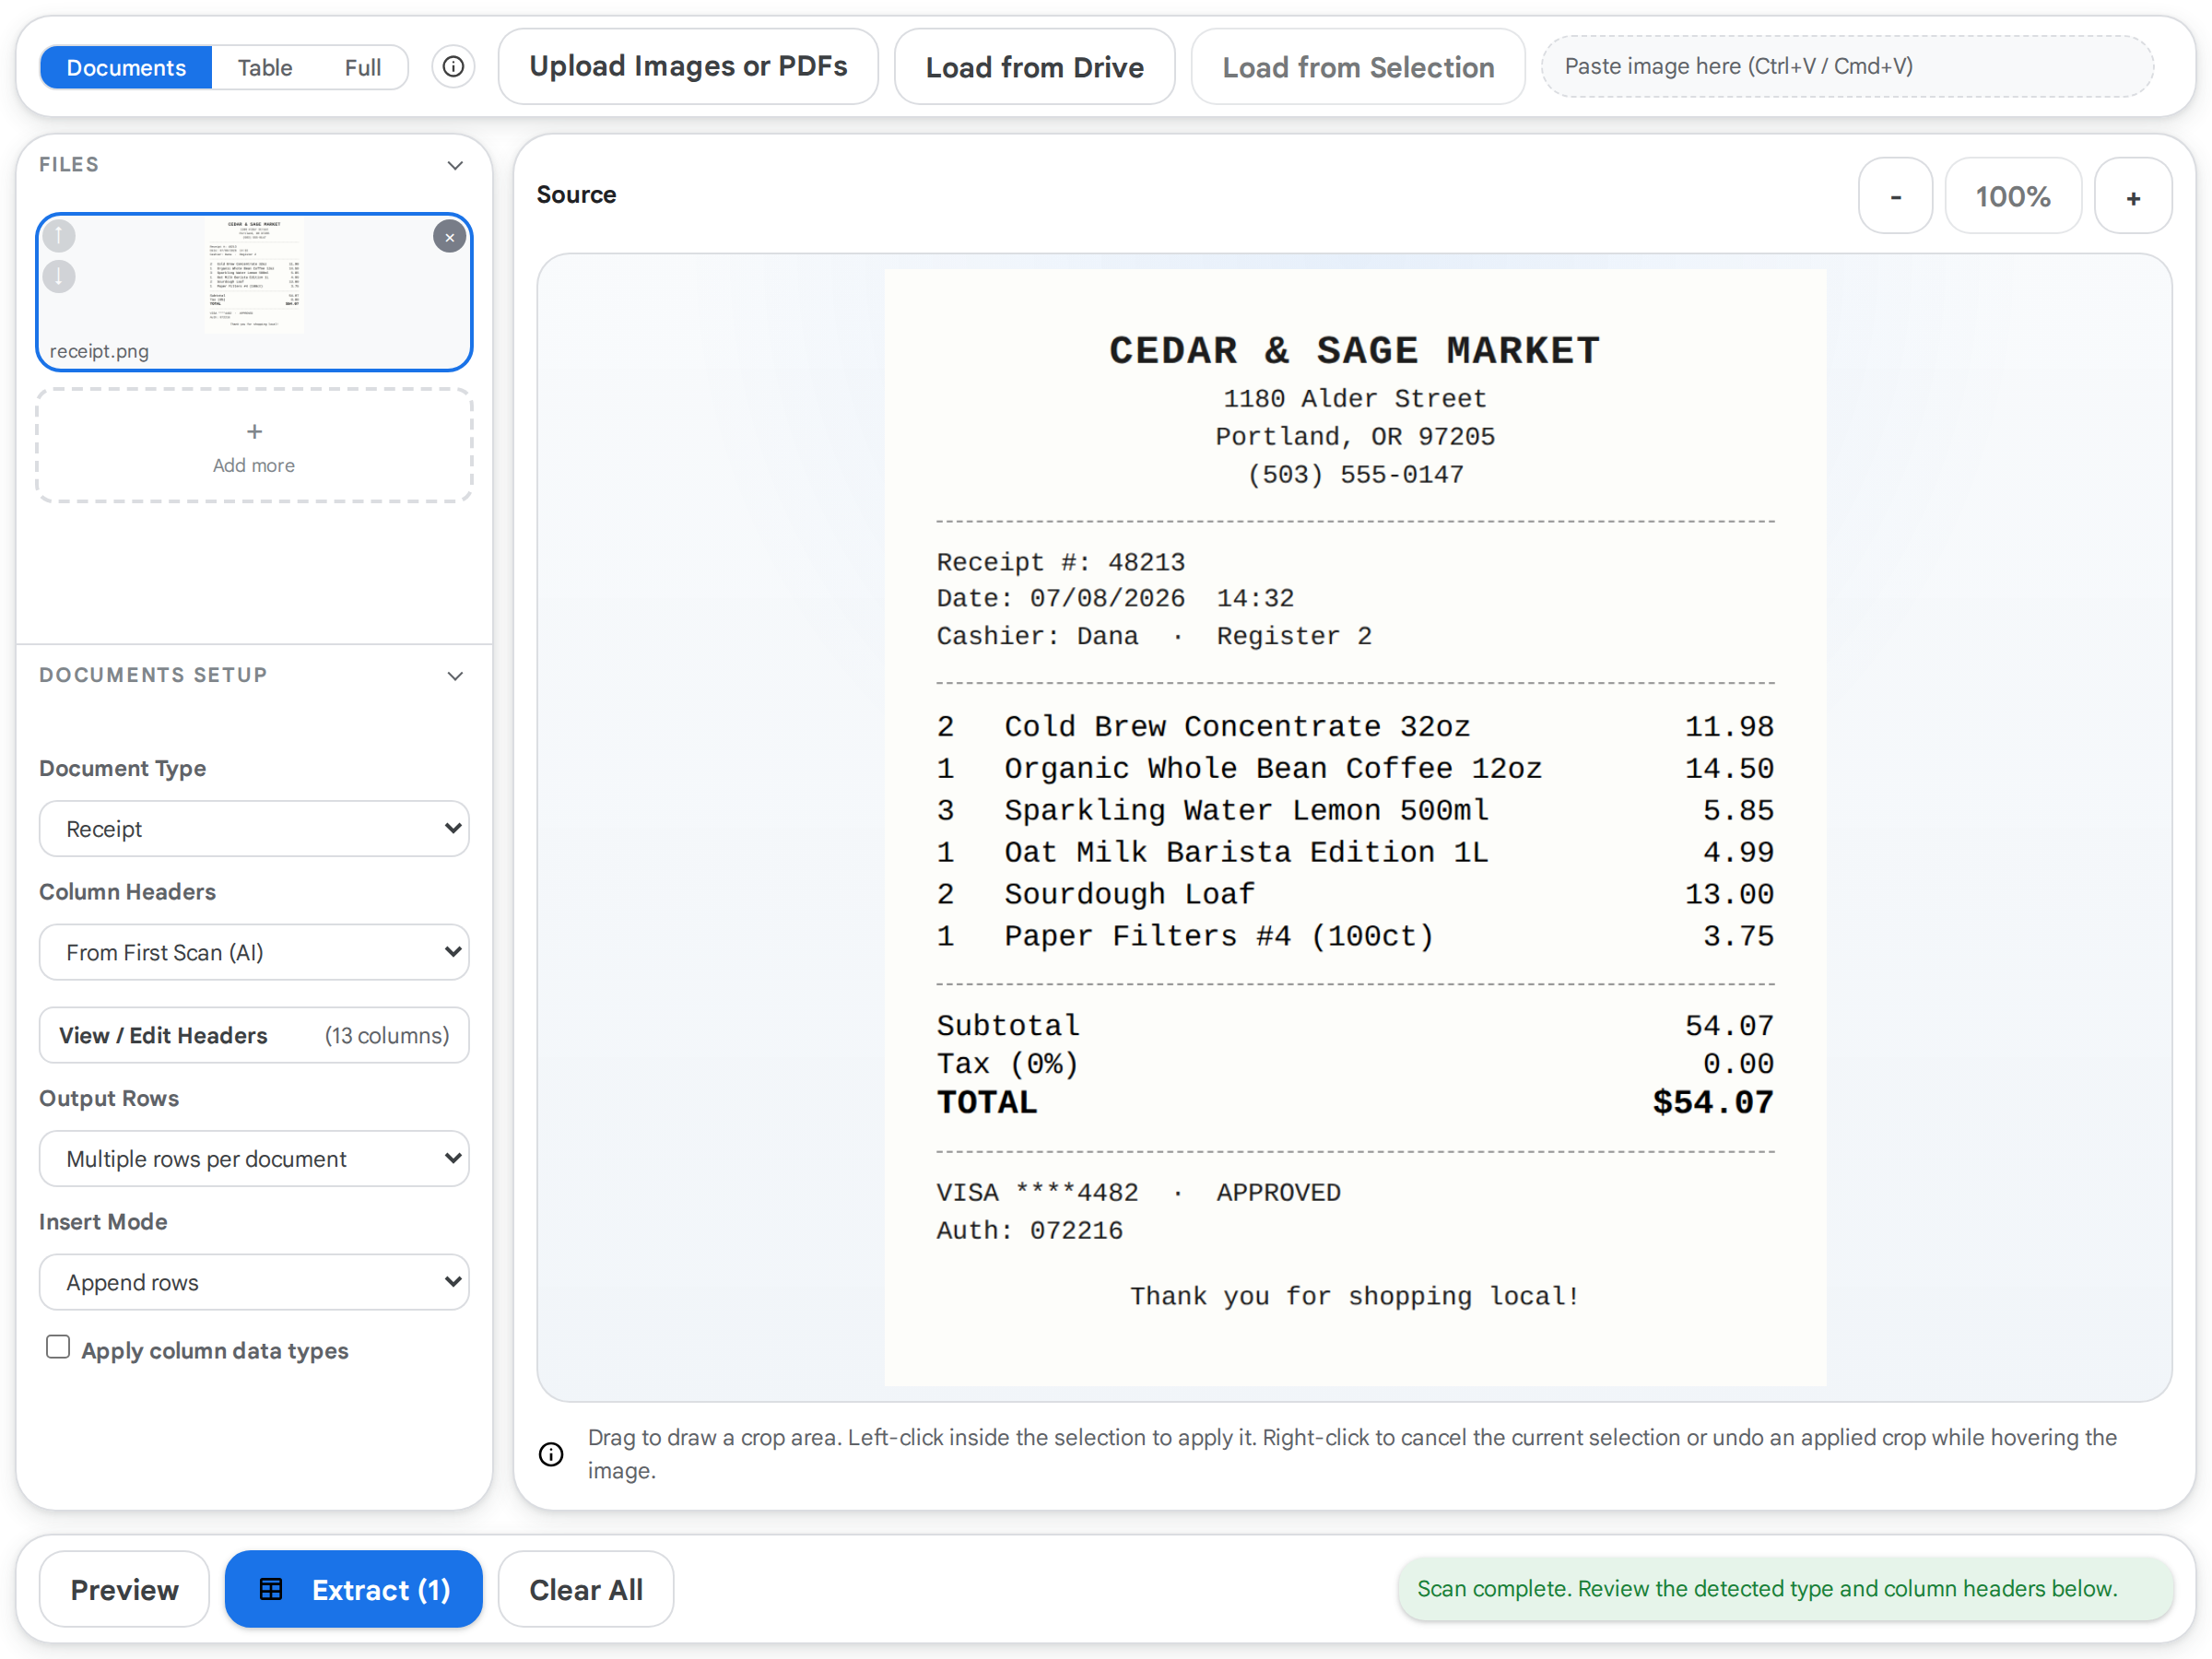2212x1659 pixels.
Task: Click the Sourdough Loaf line item
Action: pos(1355,894)
